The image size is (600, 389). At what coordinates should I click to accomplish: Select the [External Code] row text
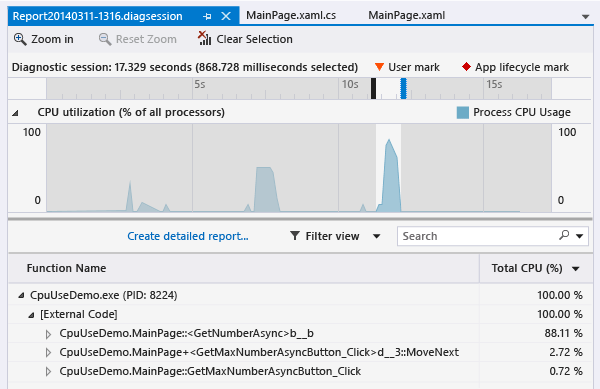tap(79, 314)
